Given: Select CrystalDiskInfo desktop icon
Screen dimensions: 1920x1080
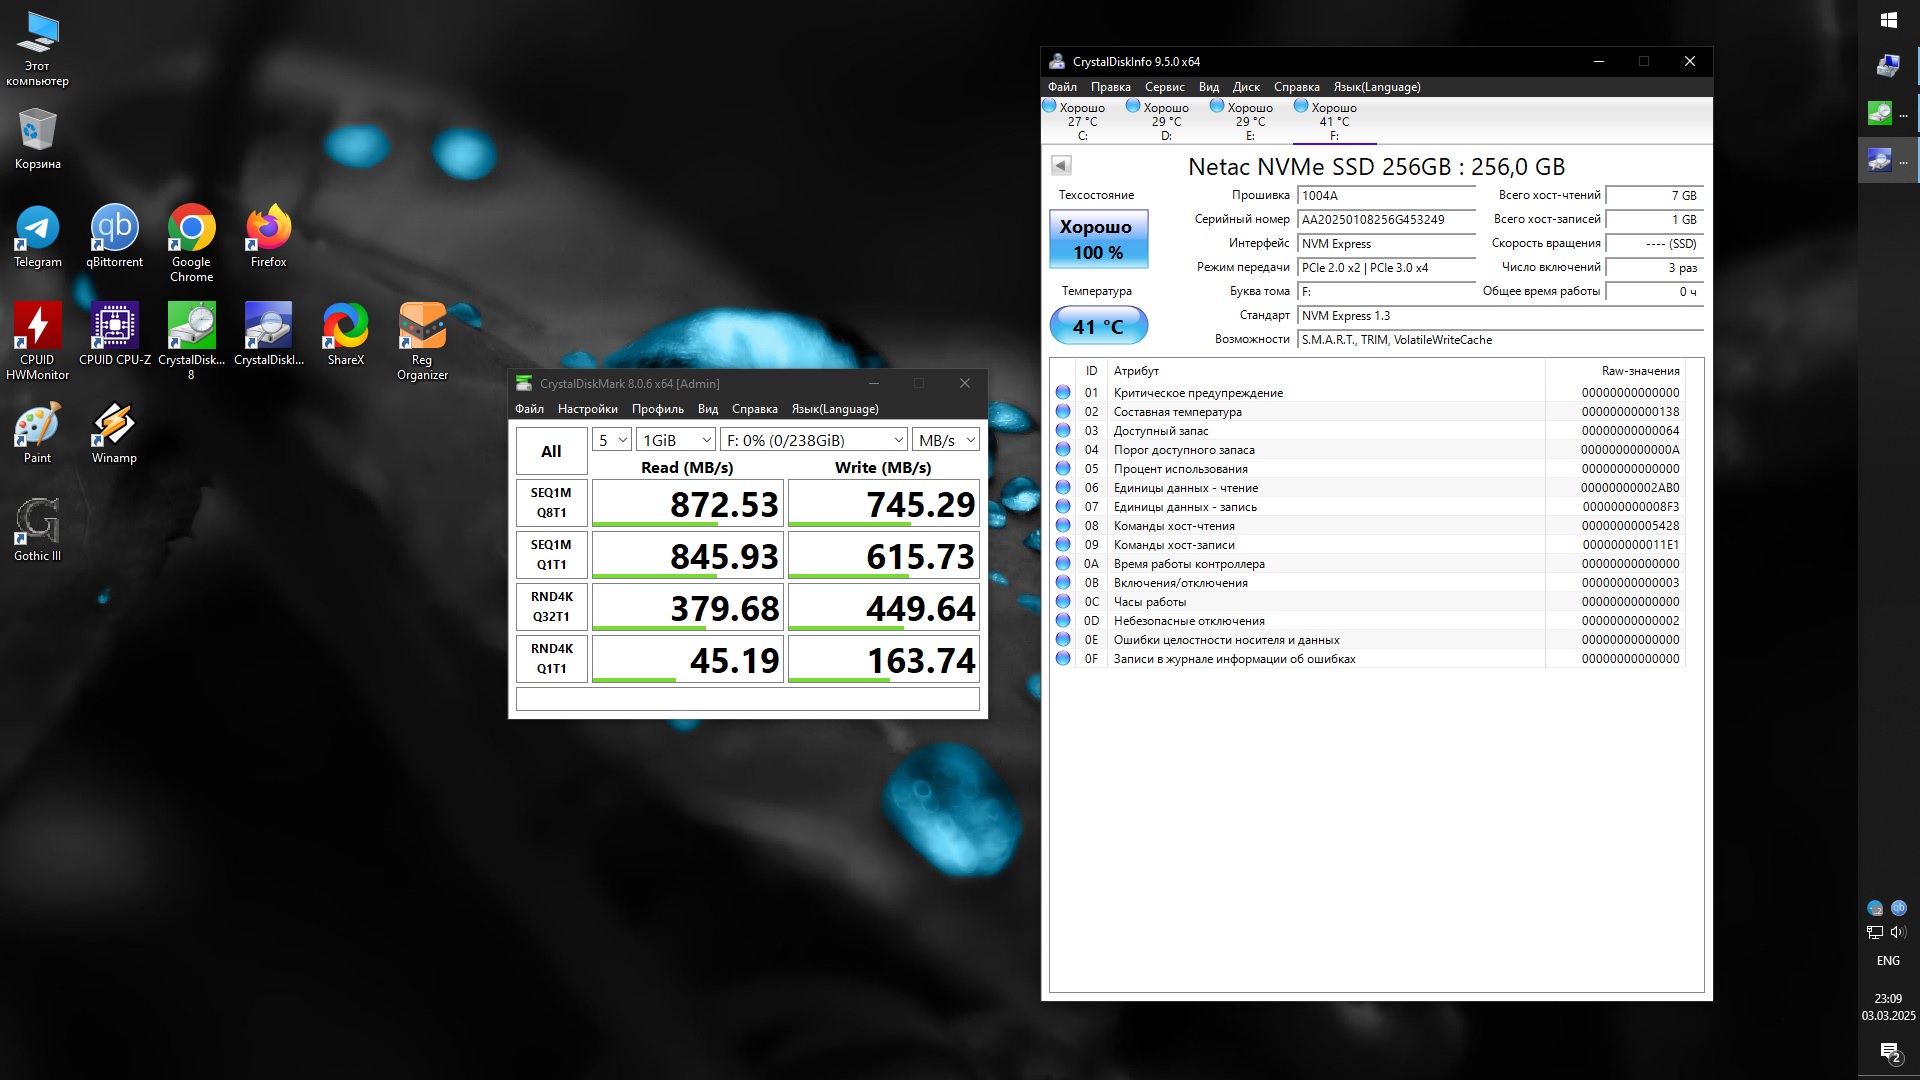Looking at the screenshot, I should click(268, 334).
